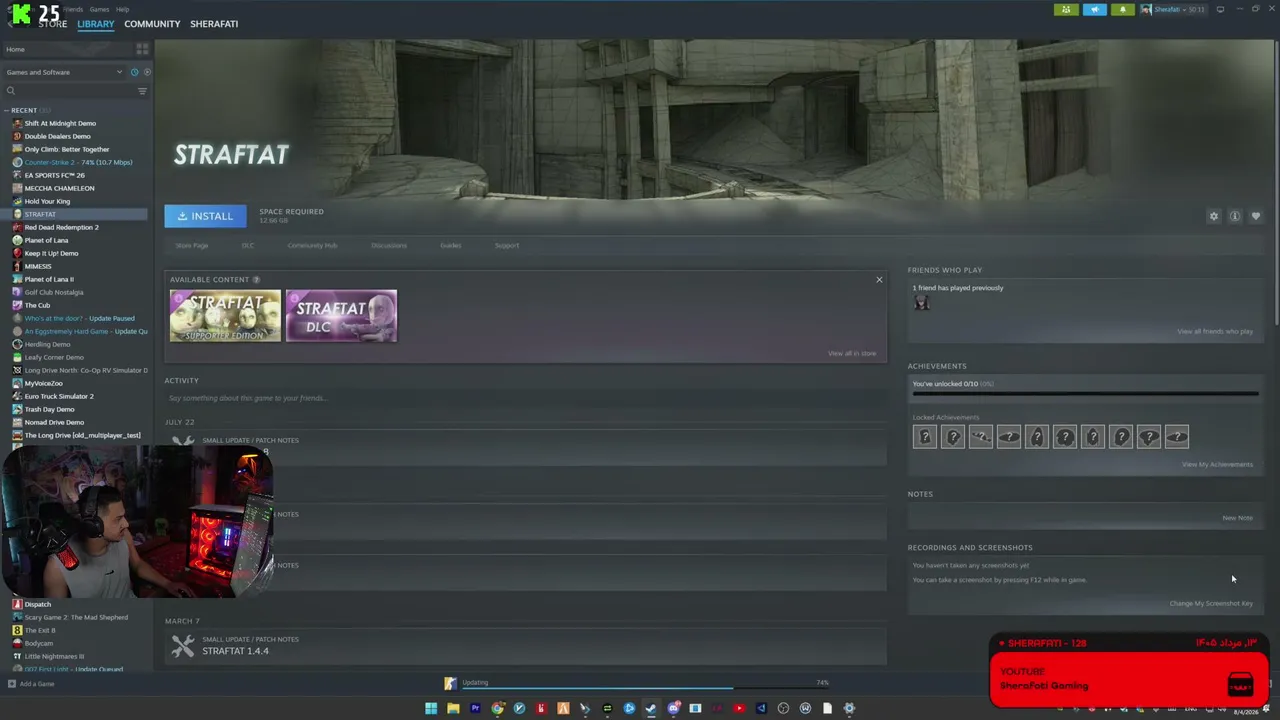Open Steam announcements megaphone button

point(1094,9)
